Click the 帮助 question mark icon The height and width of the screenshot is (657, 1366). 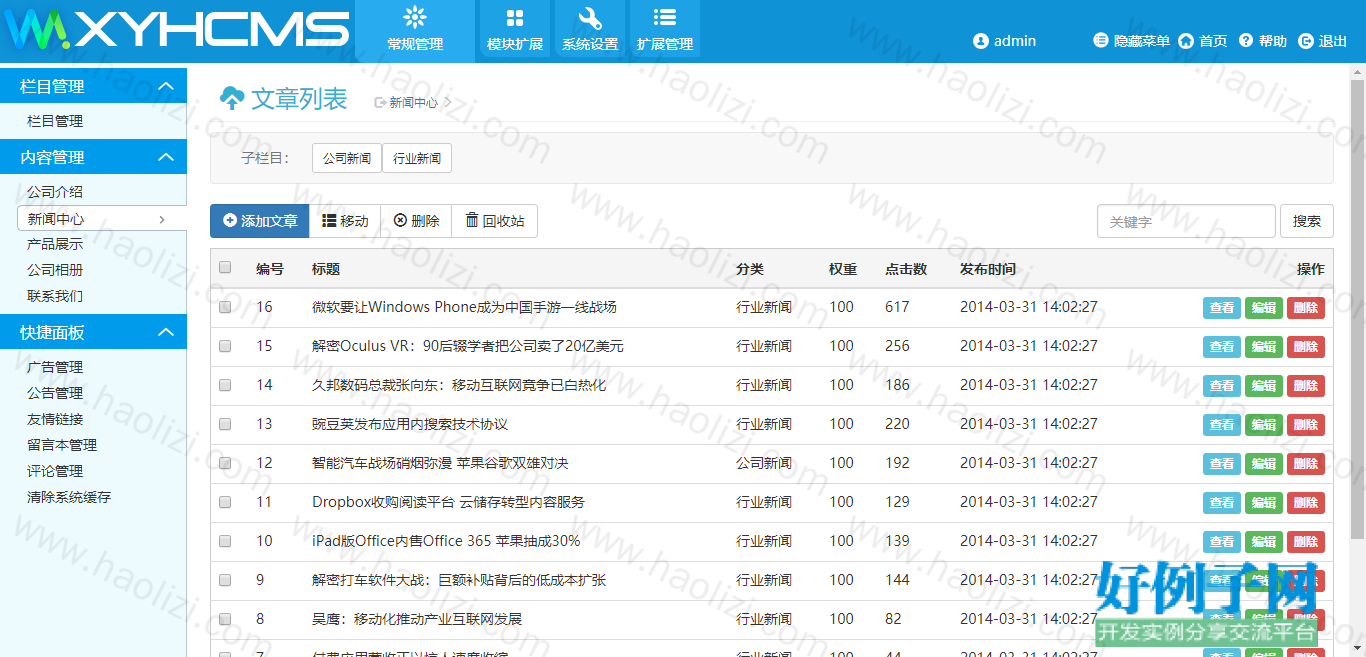click(1246, 41)
